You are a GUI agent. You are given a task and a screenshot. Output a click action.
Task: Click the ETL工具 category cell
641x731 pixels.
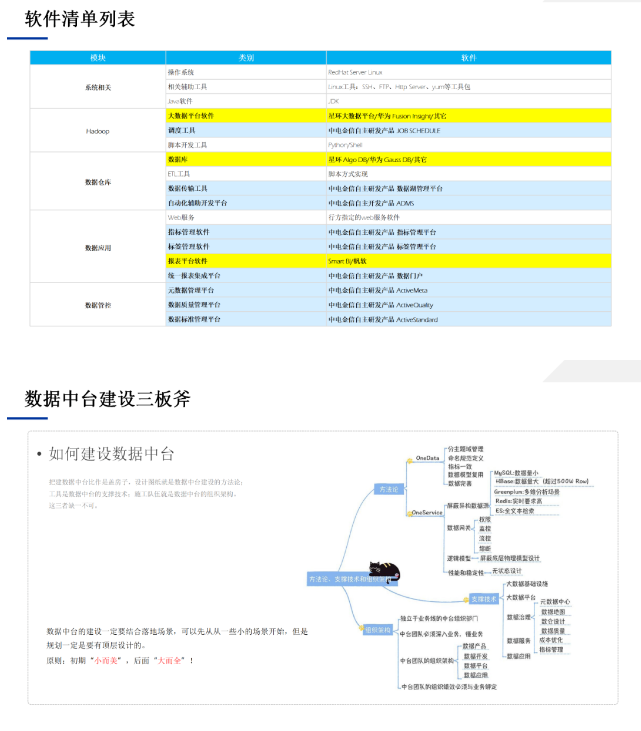246,174
